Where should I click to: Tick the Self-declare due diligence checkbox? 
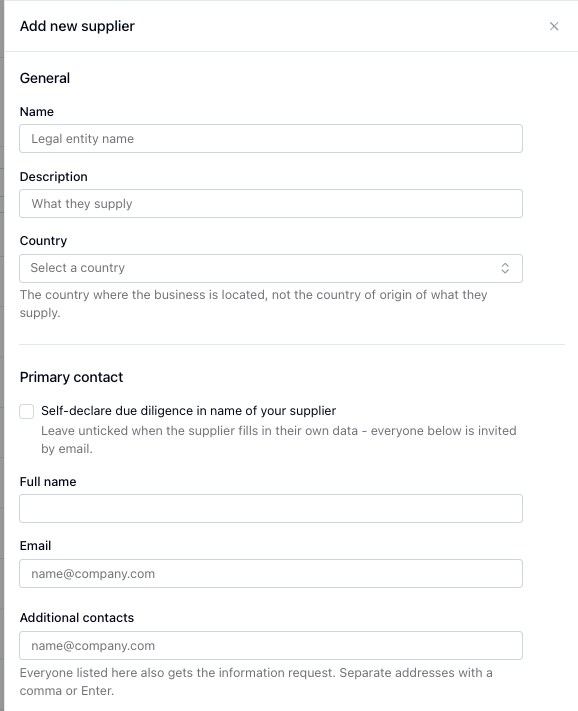point(27,411)
